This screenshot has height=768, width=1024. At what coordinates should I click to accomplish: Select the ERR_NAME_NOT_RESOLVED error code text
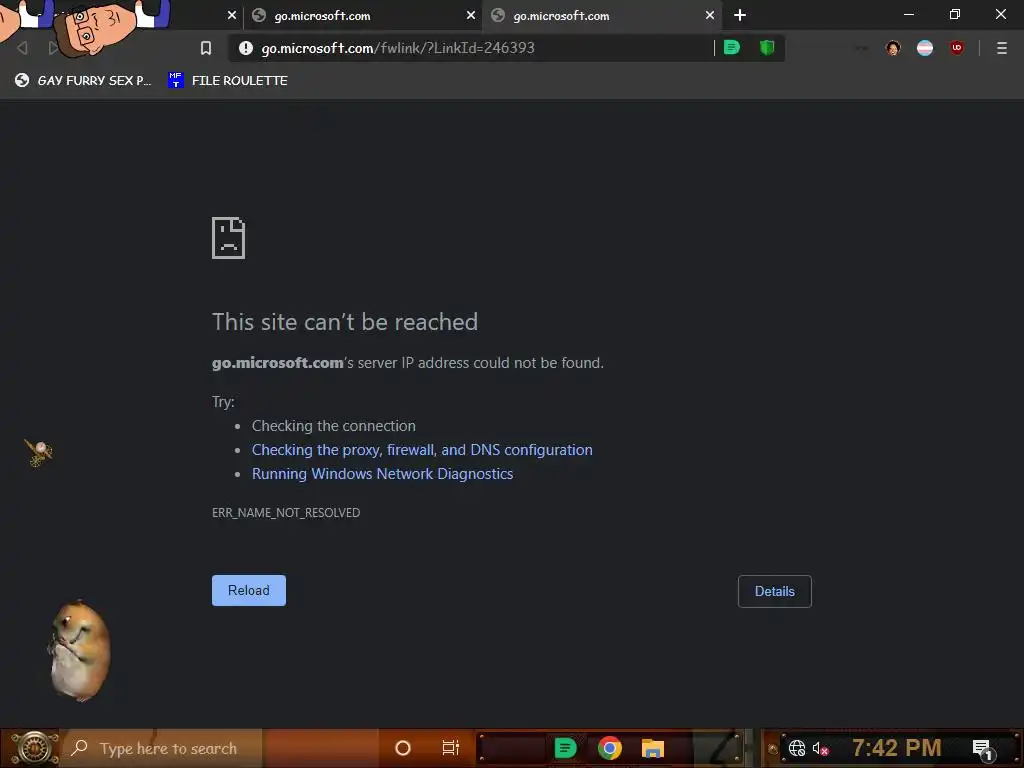tap(286, 513)
